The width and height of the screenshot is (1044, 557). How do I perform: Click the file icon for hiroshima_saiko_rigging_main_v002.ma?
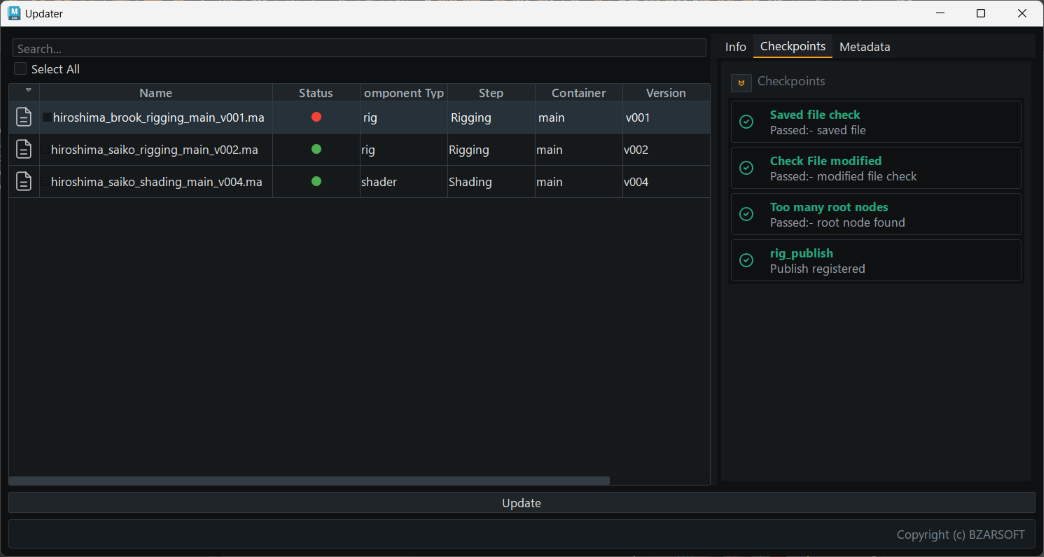24,150
